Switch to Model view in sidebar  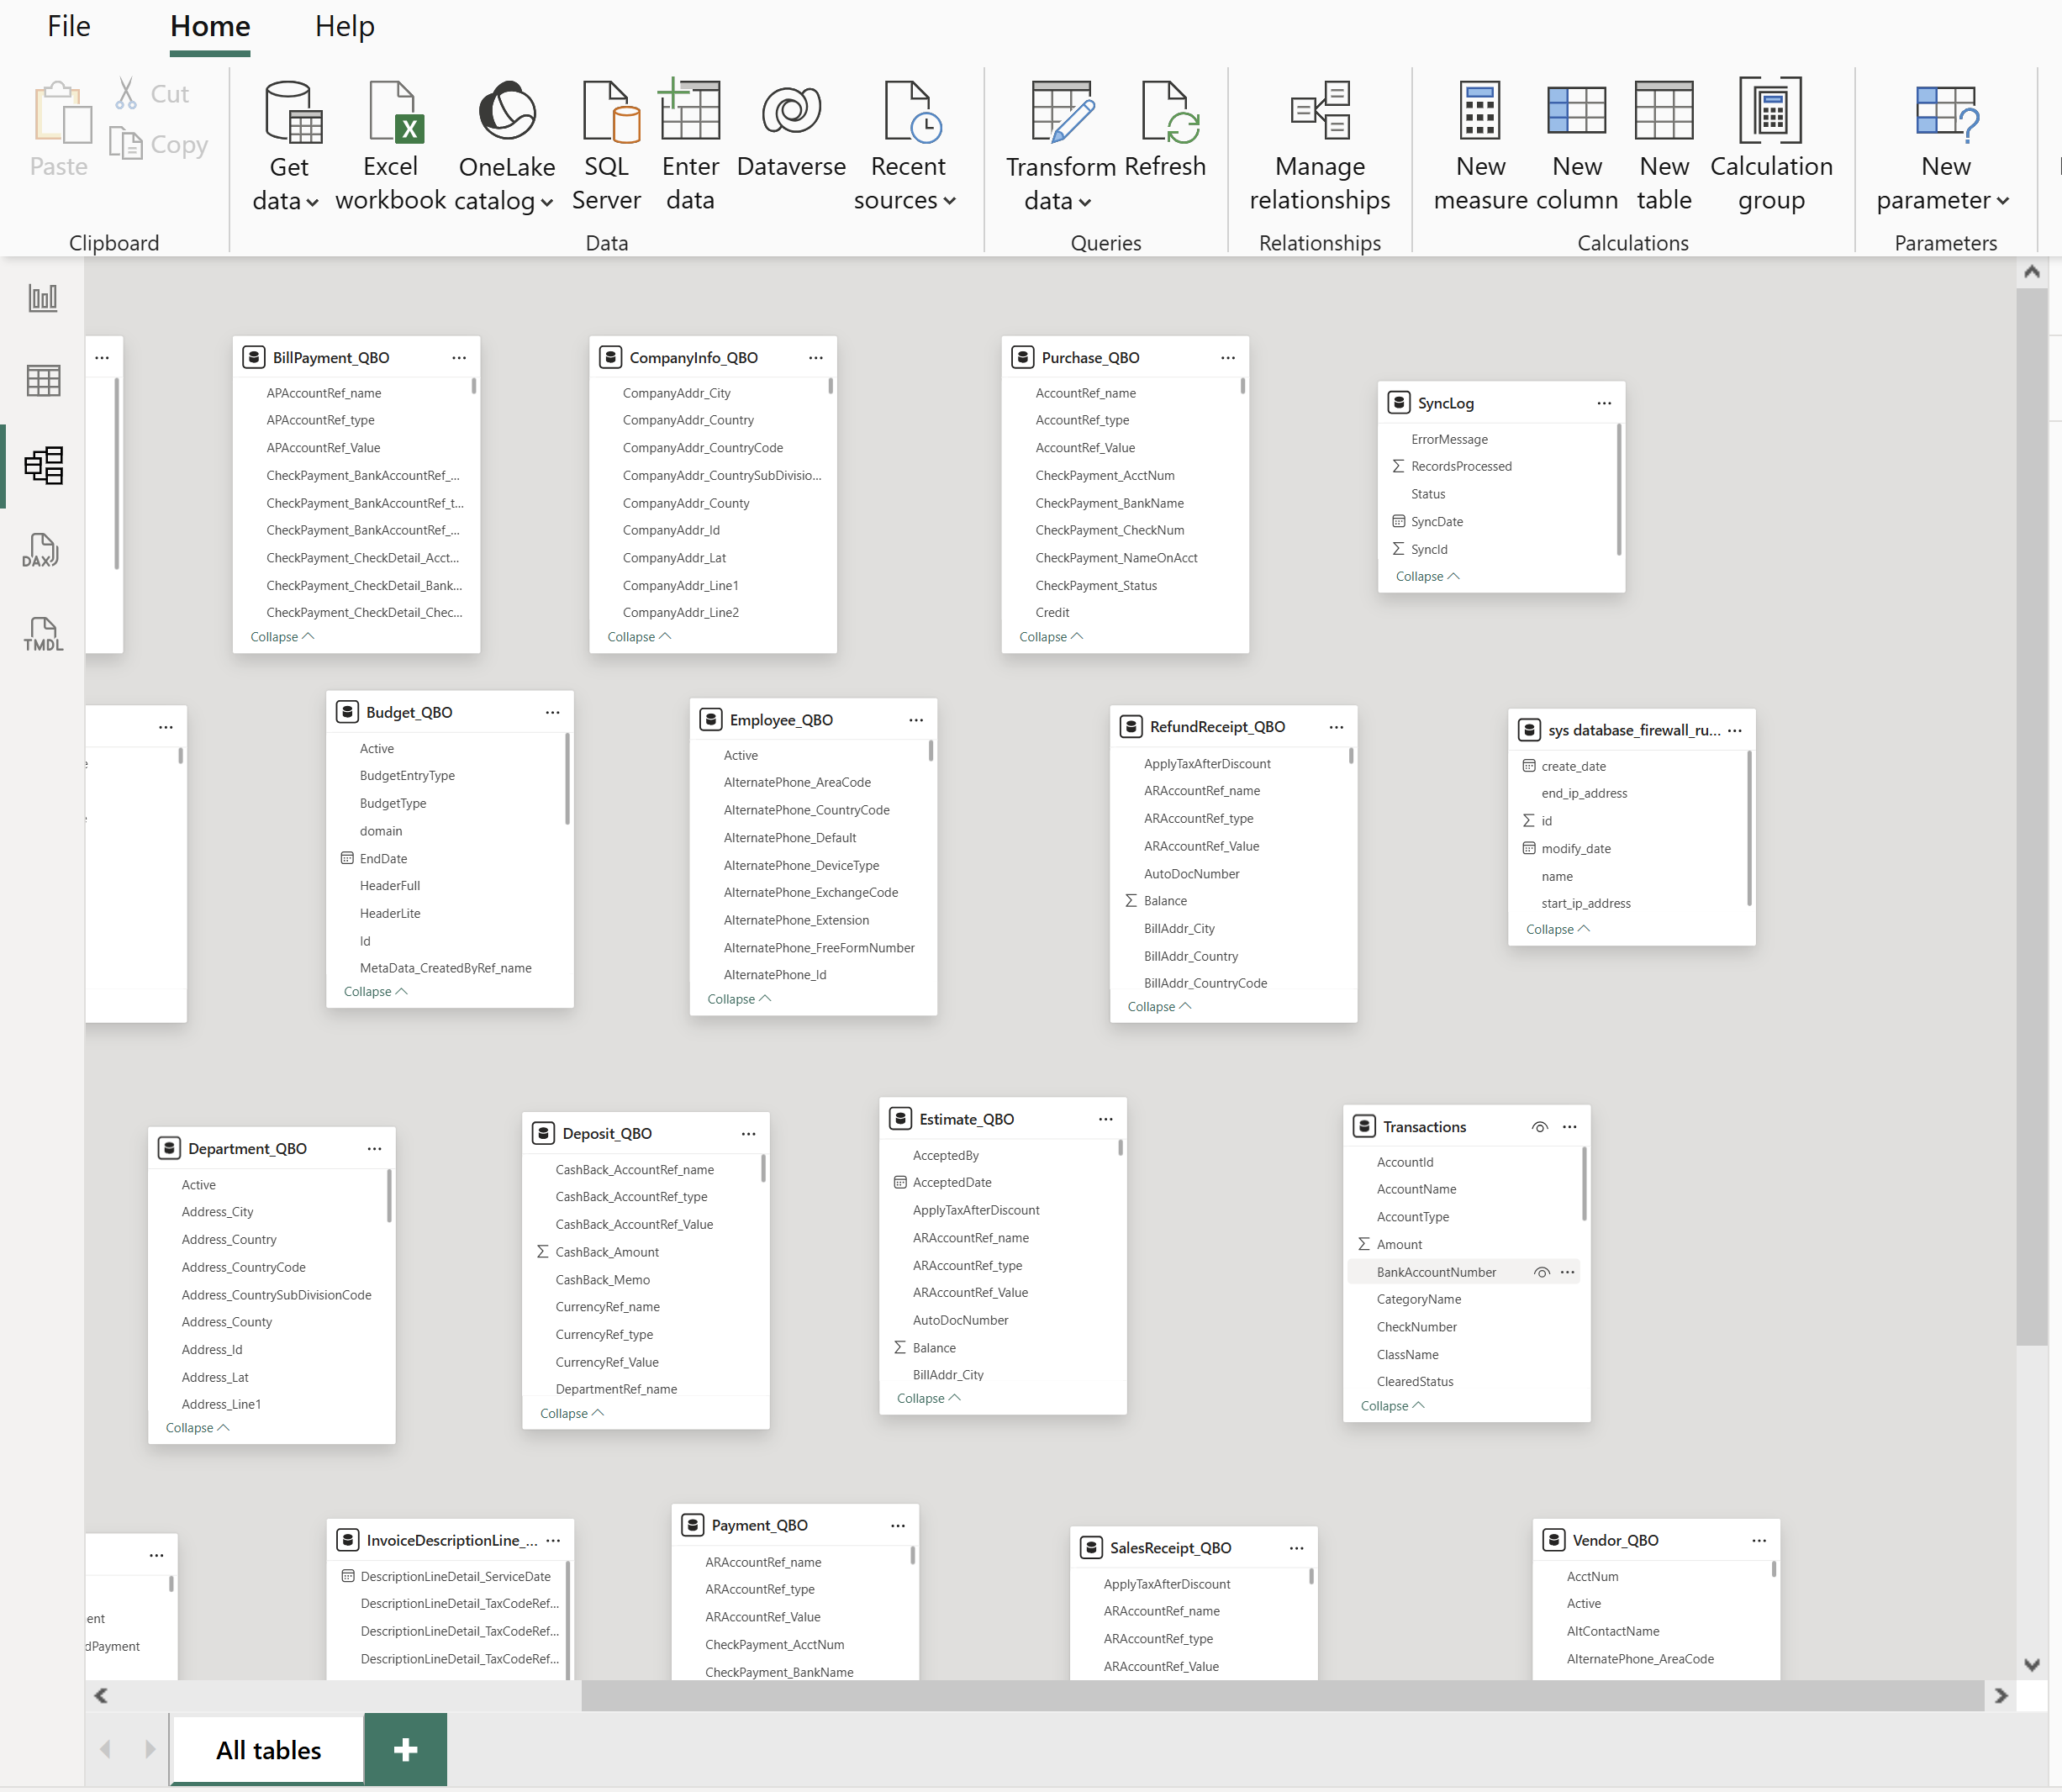click(43, 466)
